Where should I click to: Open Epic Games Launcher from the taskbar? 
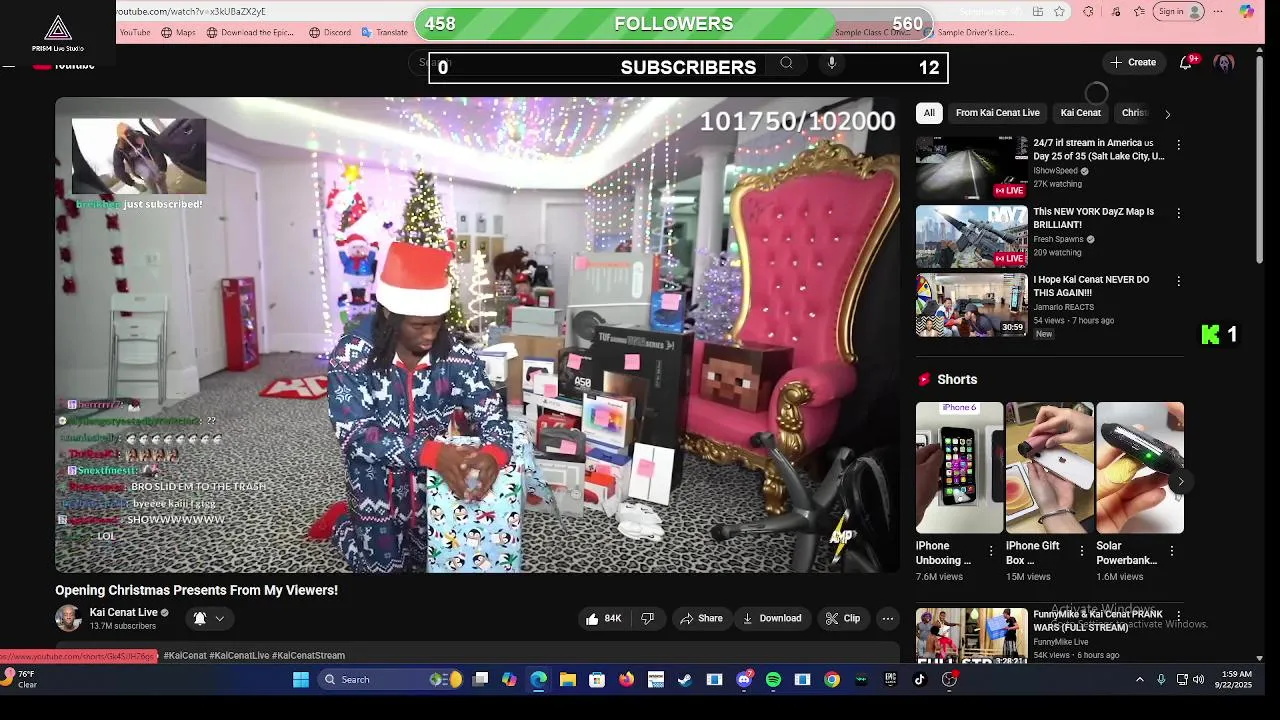(890, 680)
